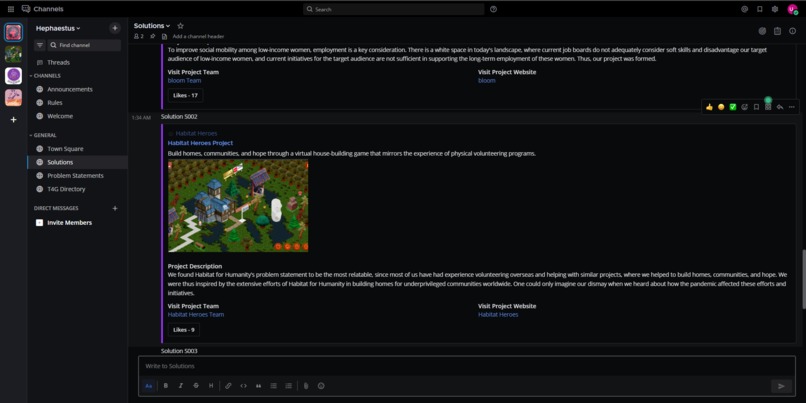The image size is (806, 403).
Task: Open the channel filter icon
Action: pos(40,45)
